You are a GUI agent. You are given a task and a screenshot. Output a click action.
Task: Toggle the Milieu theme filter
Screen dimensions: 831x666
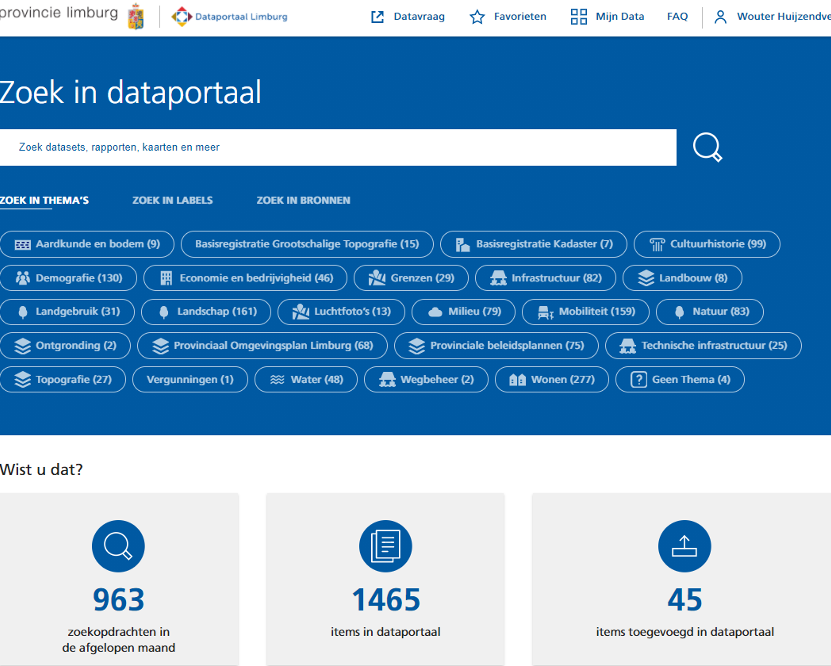[463, 311]
